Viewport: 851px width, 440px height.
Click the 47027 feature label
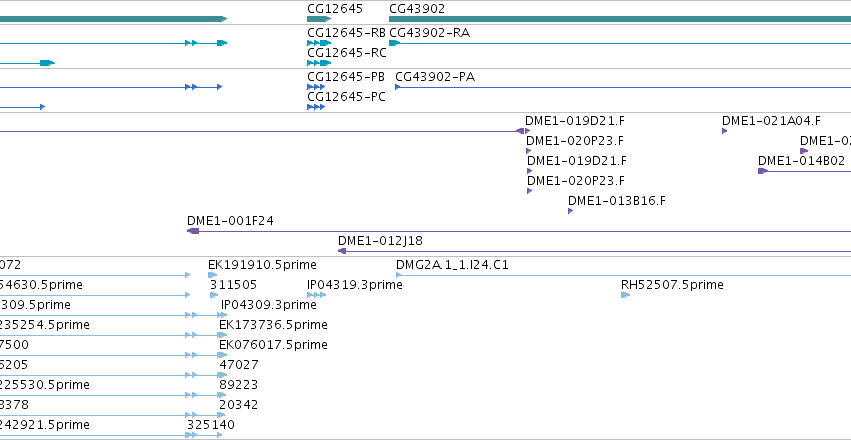coord(239,365)
